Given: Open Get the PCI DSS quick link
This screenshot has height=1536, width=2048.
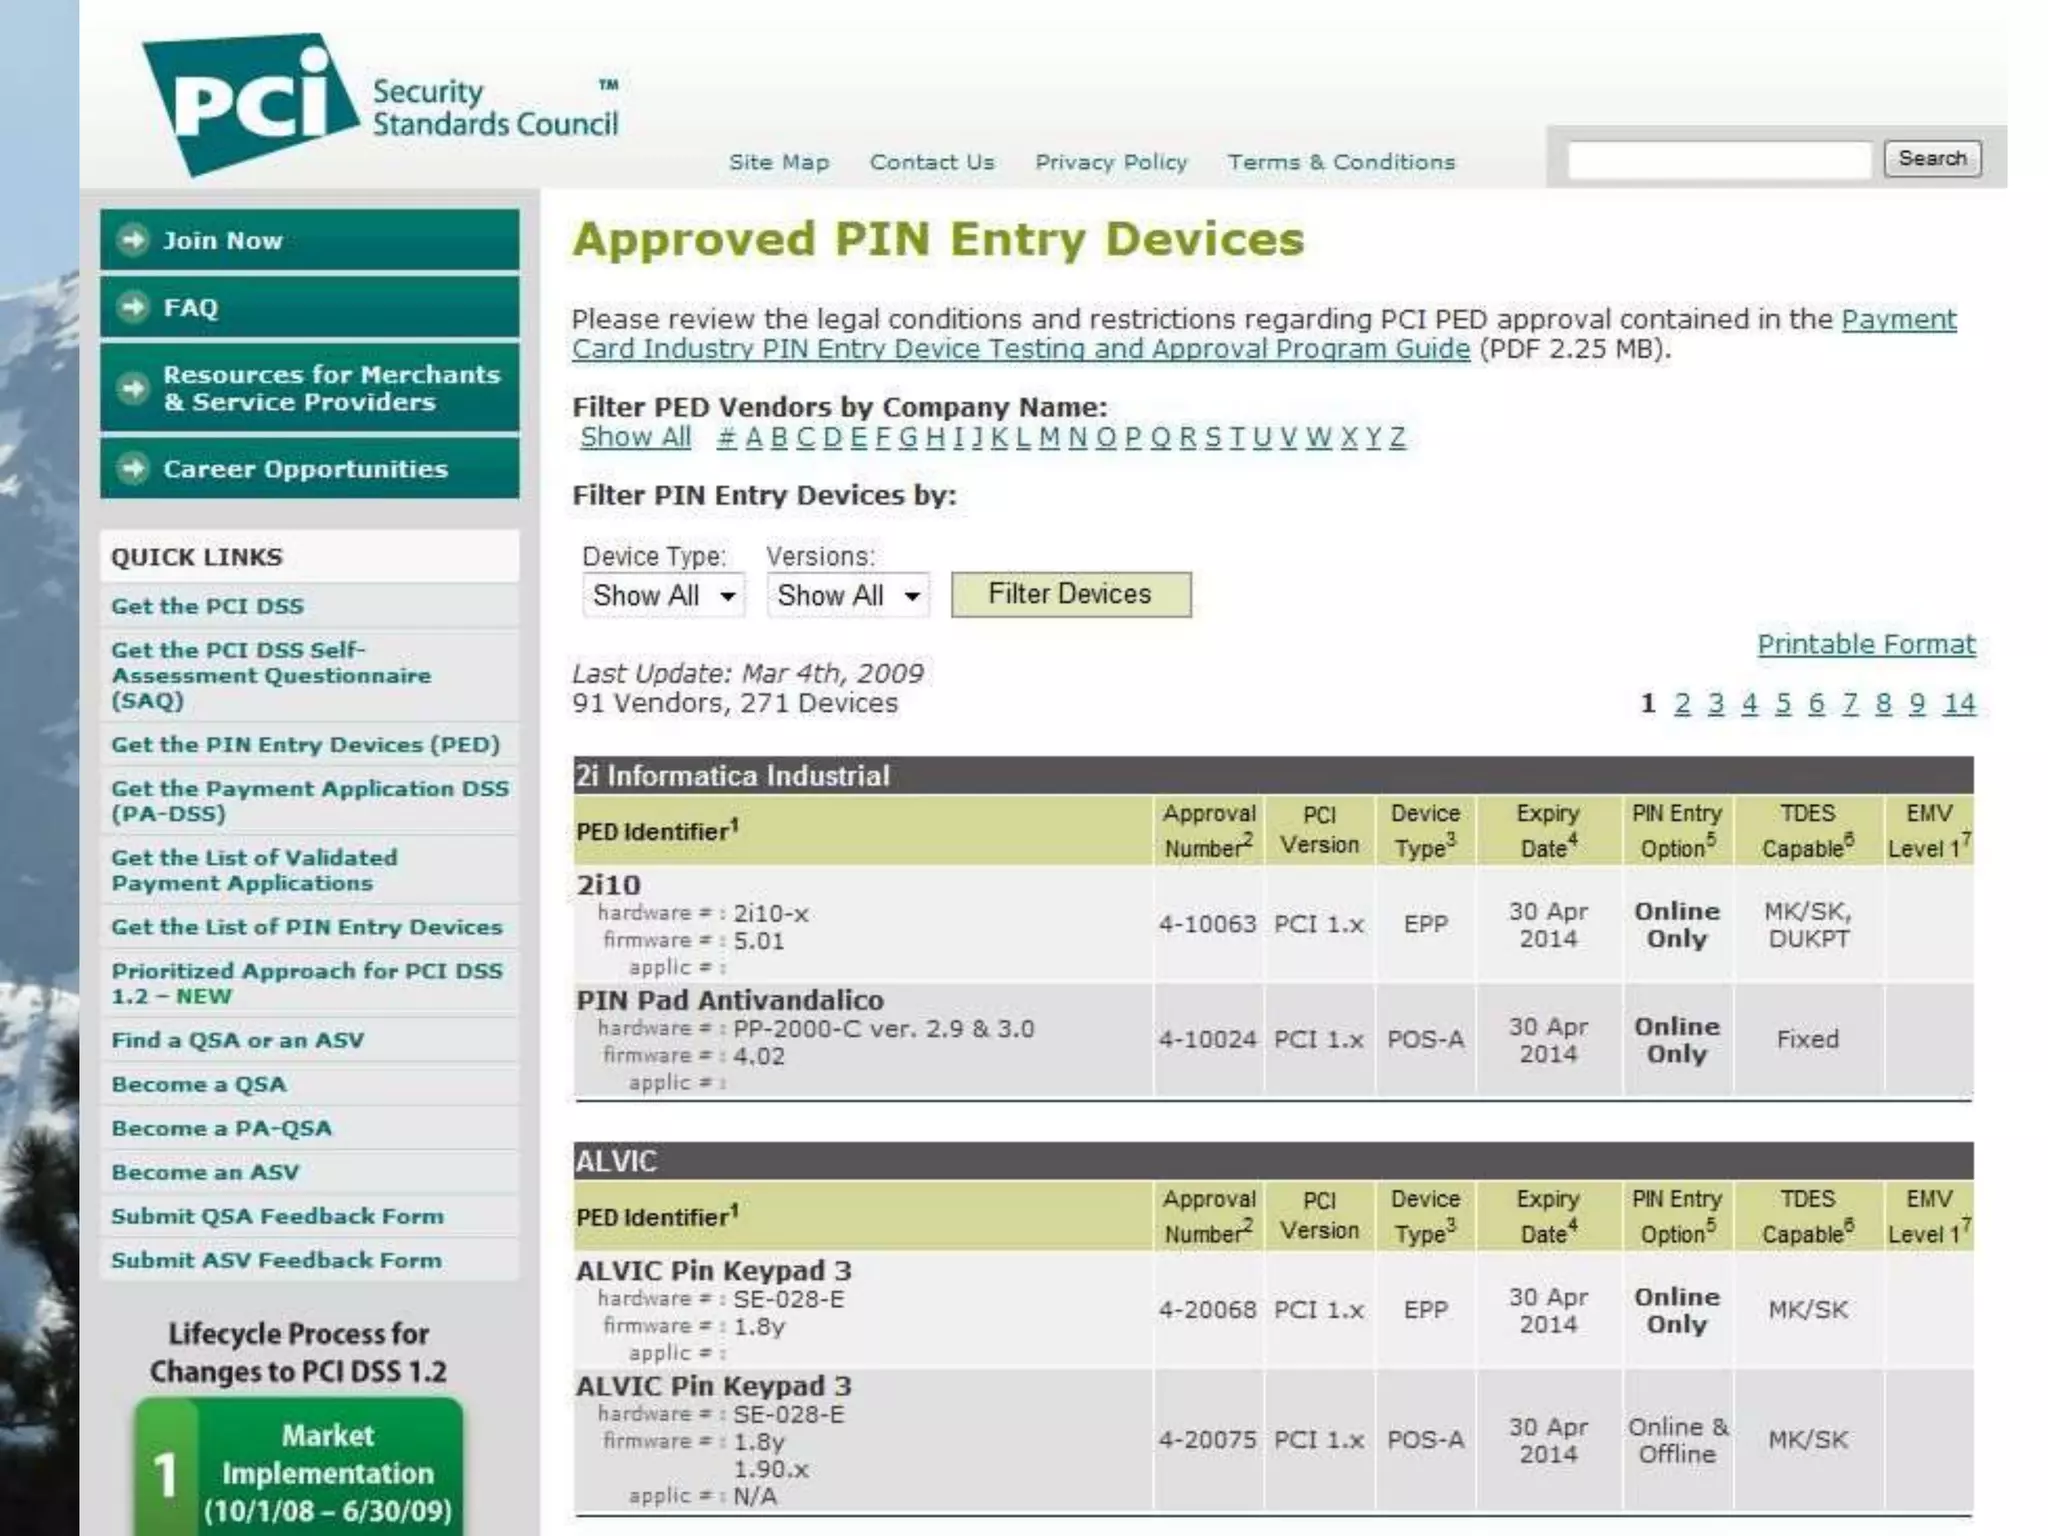Looking at the screenshot, I should coord(207,606).
